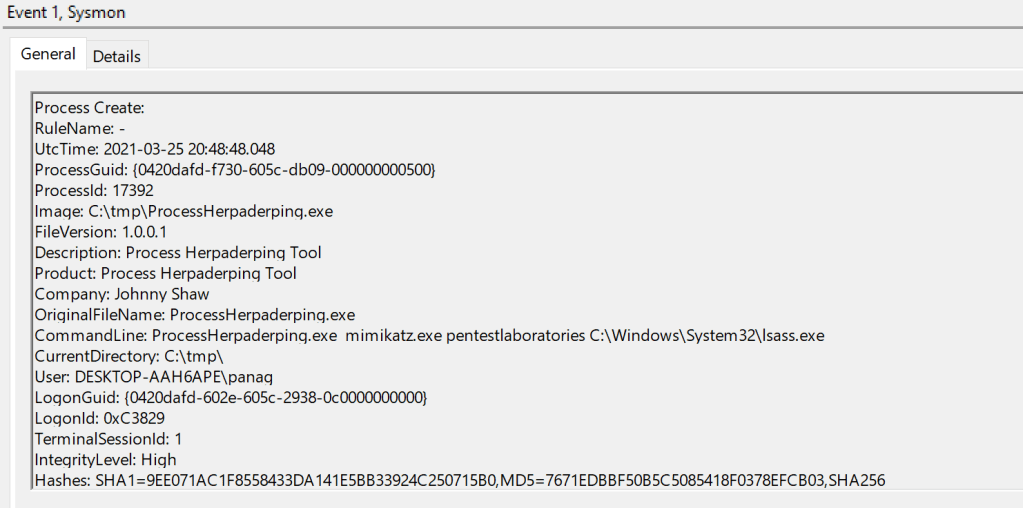This screenshot has width=1023, height=508.
Task: Click the User DESKTOP-AAH6APE line
Action: pos(153,377)
